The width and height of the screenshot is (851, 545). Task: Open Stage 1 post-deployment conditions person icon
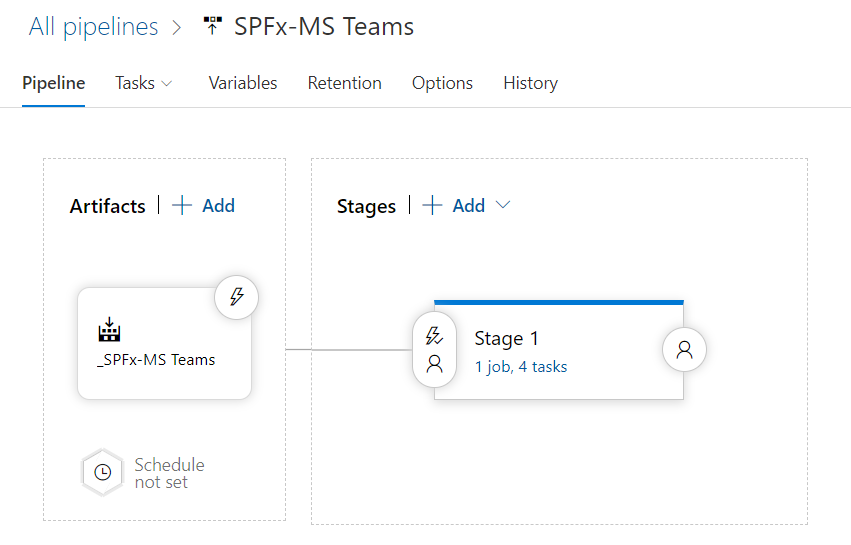(x=684, y=350)
